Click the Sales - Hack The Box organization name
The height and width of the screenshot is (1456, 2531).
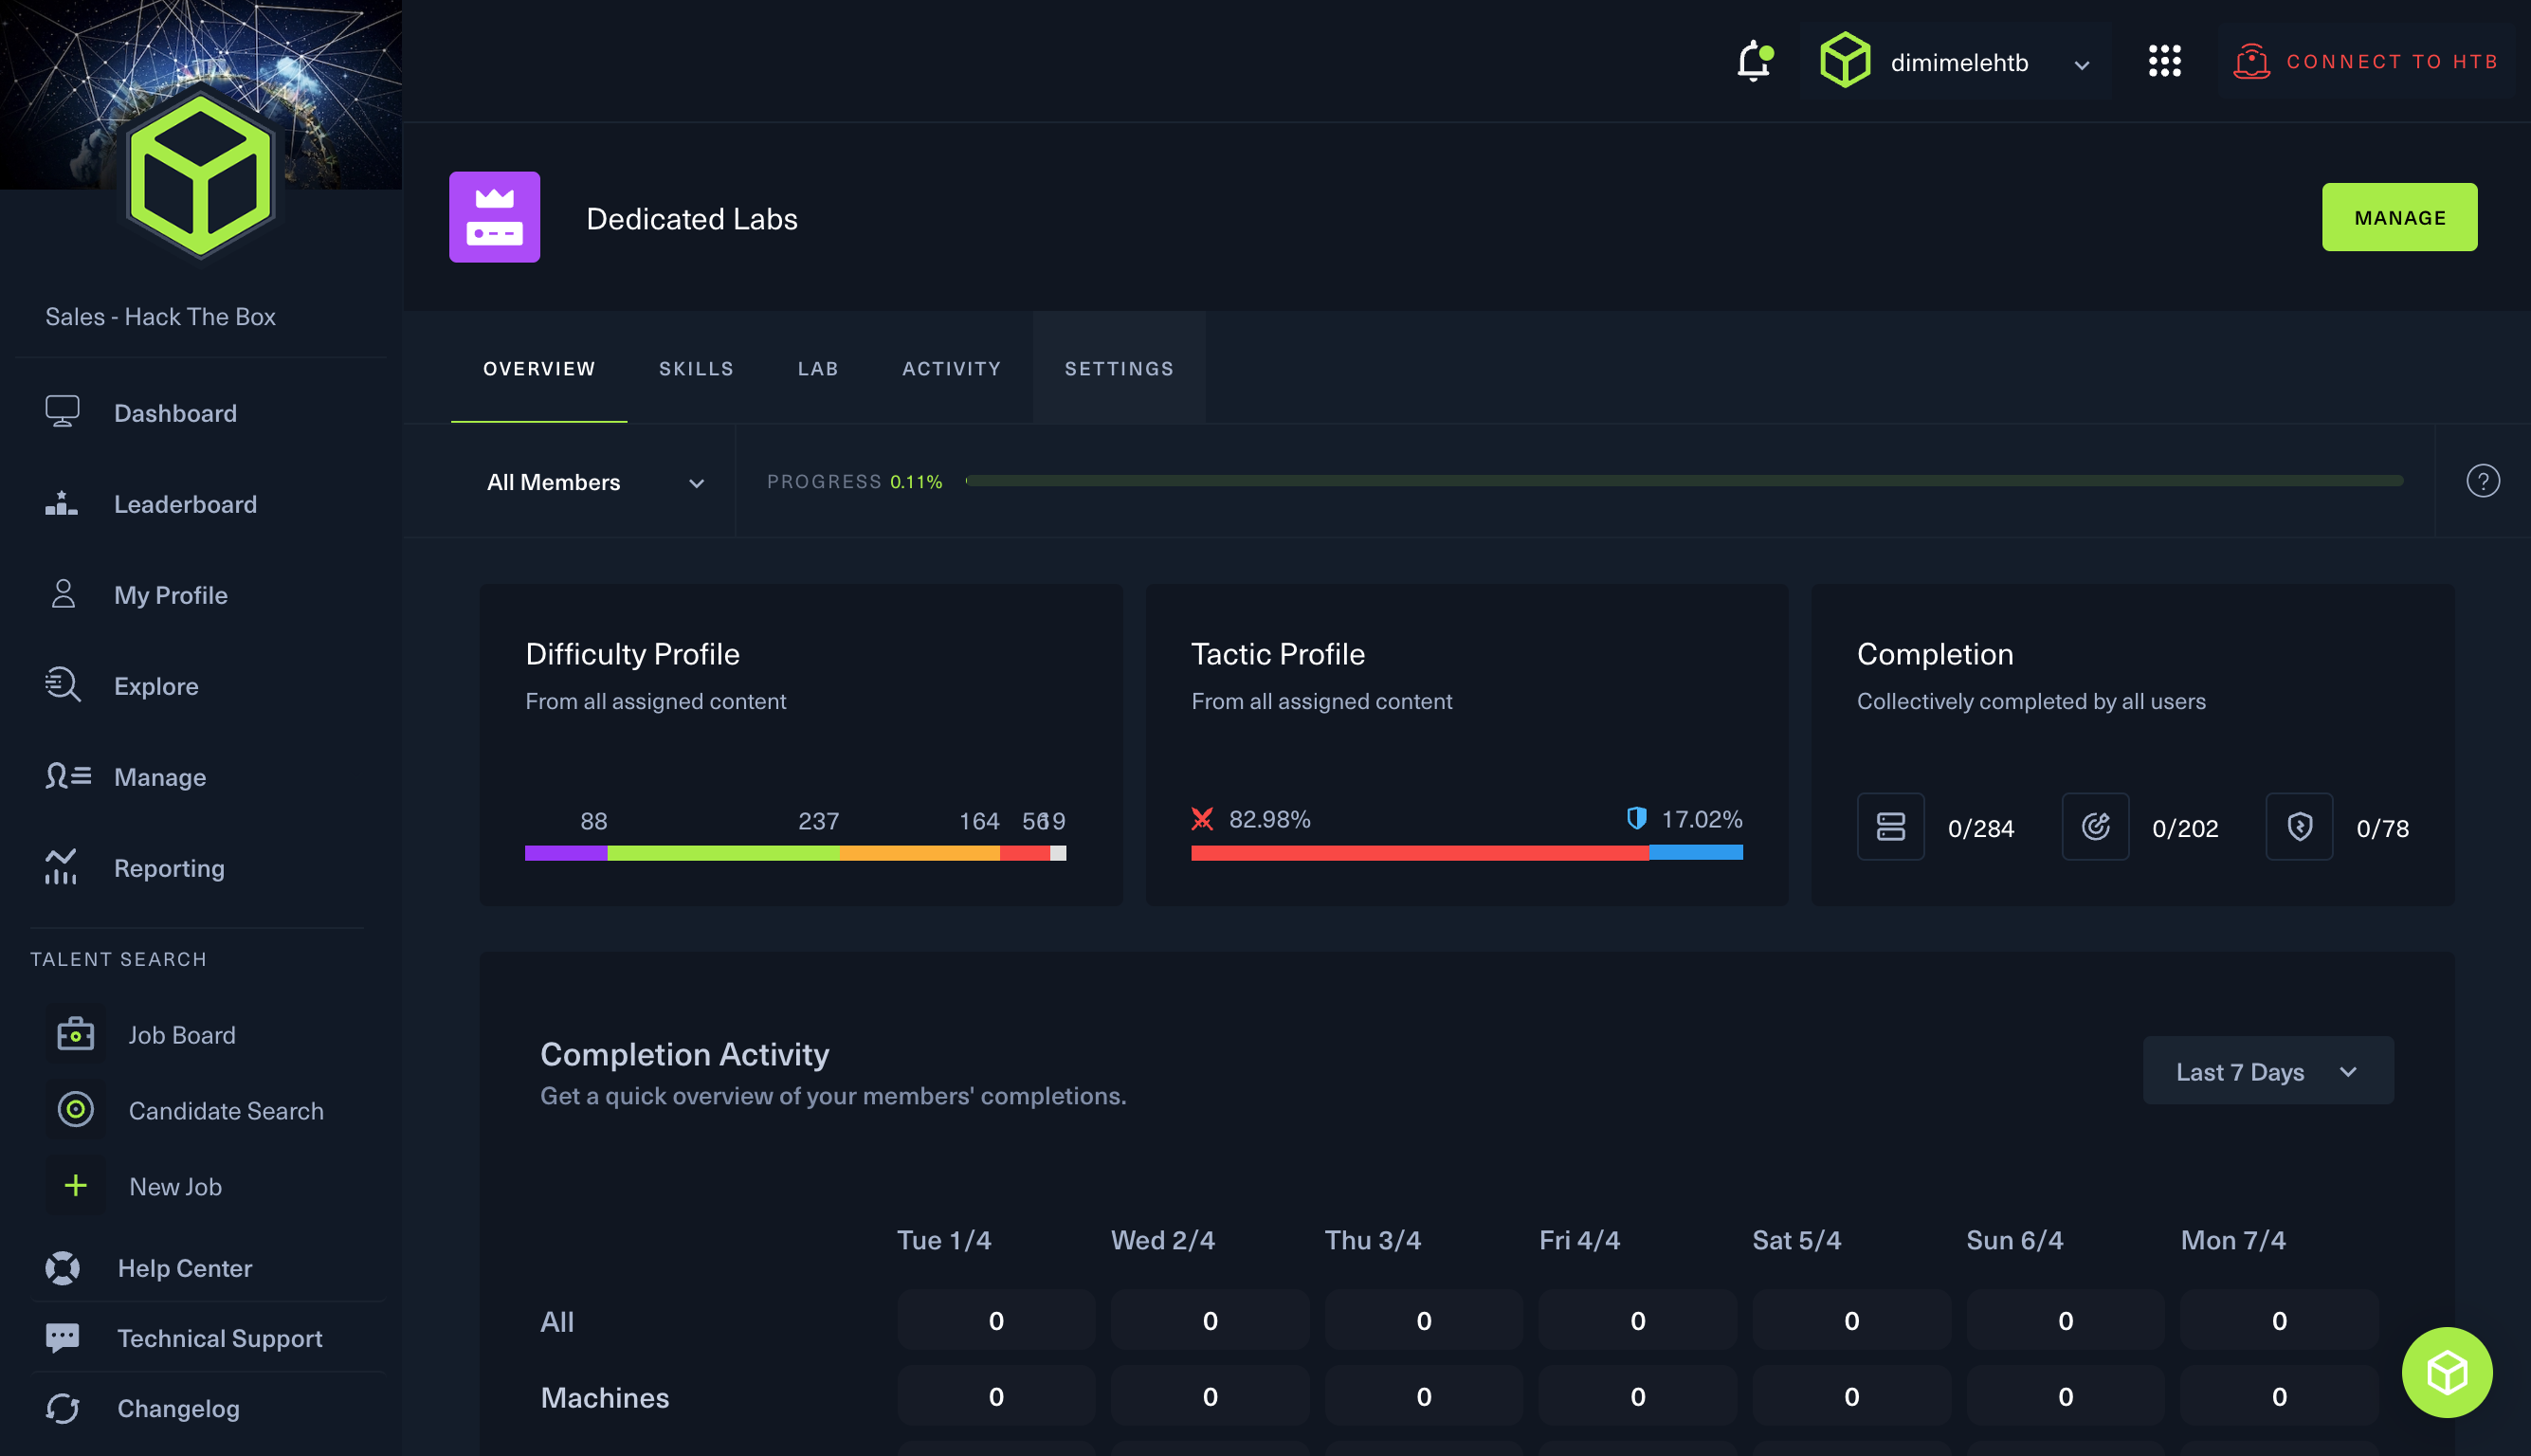[x=160, y=316]
